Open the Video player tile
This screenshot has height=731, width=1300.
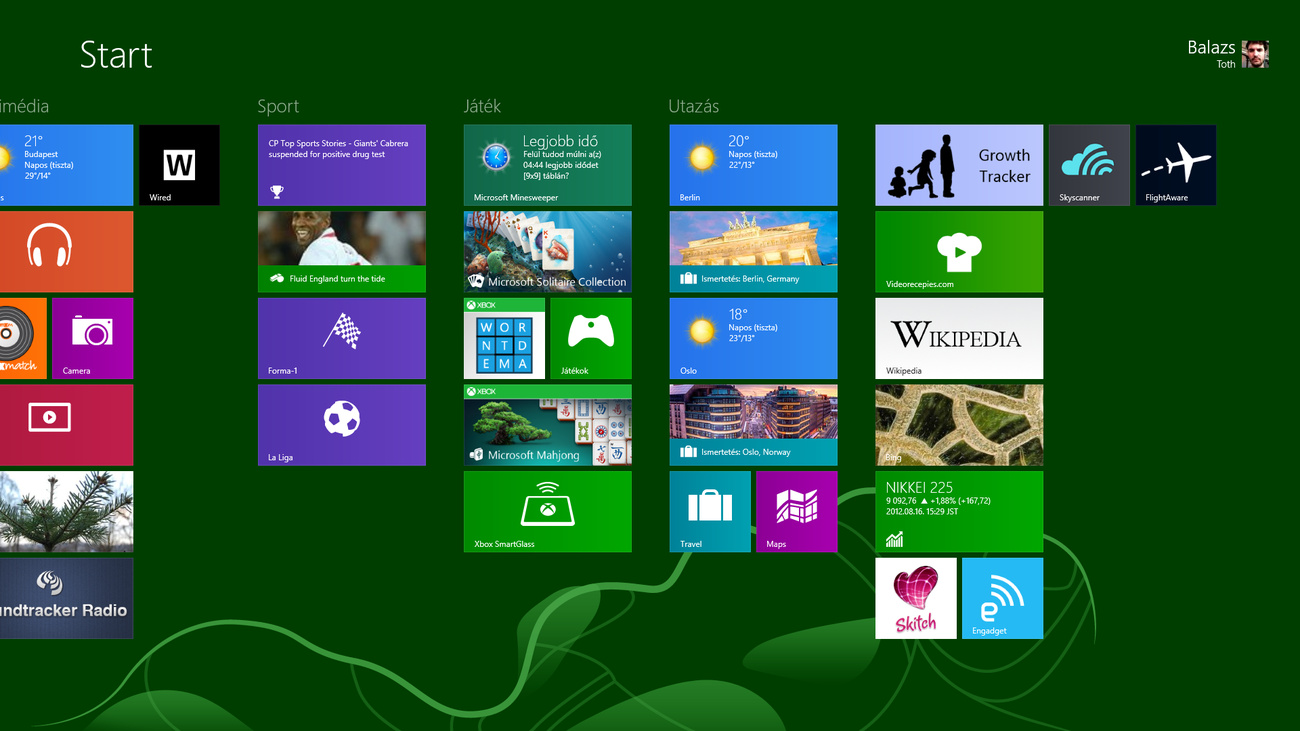(x=66, y=425)
